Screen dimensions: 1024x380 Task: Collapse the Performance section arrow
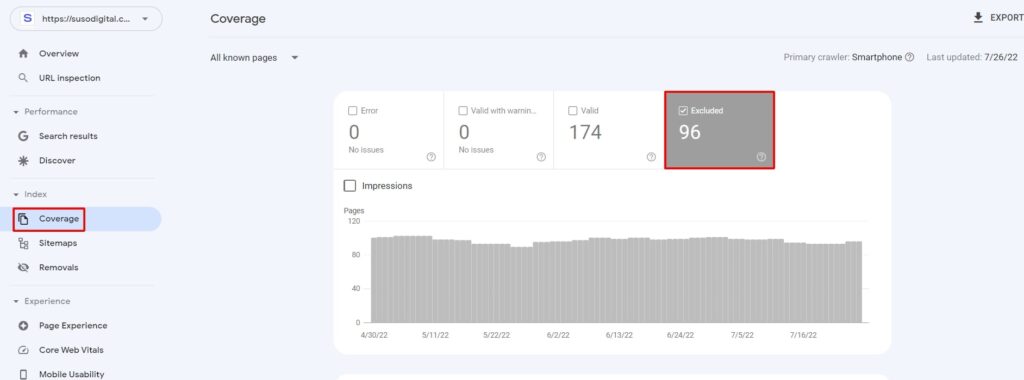point(16,112)
